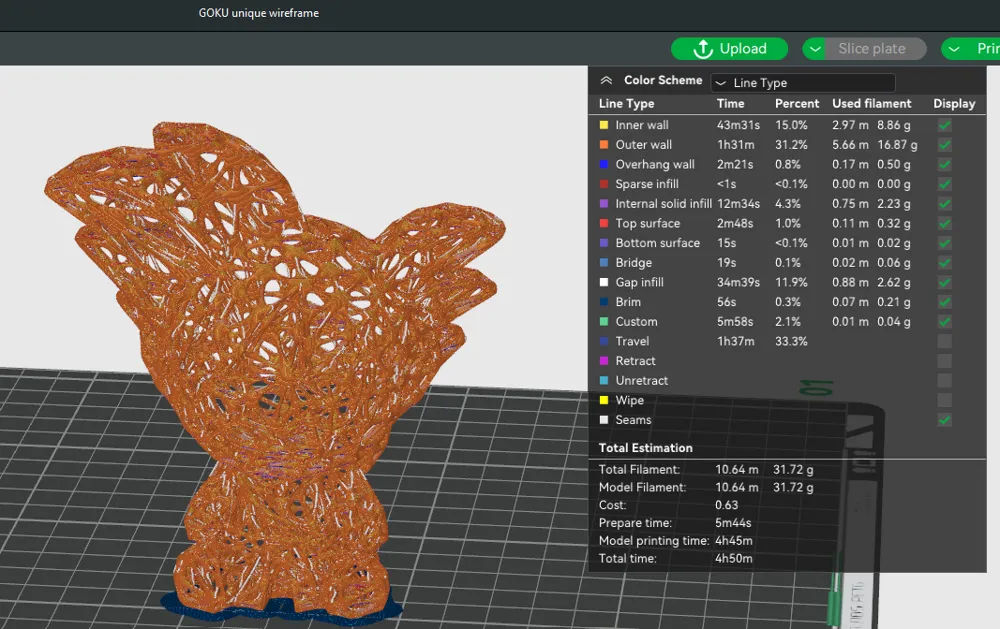Viewport: 1000px width, 629px height.
Task: Uncheck the Overhang wall display checkbox
Action: pyautogui.click(x=945, y=165)
